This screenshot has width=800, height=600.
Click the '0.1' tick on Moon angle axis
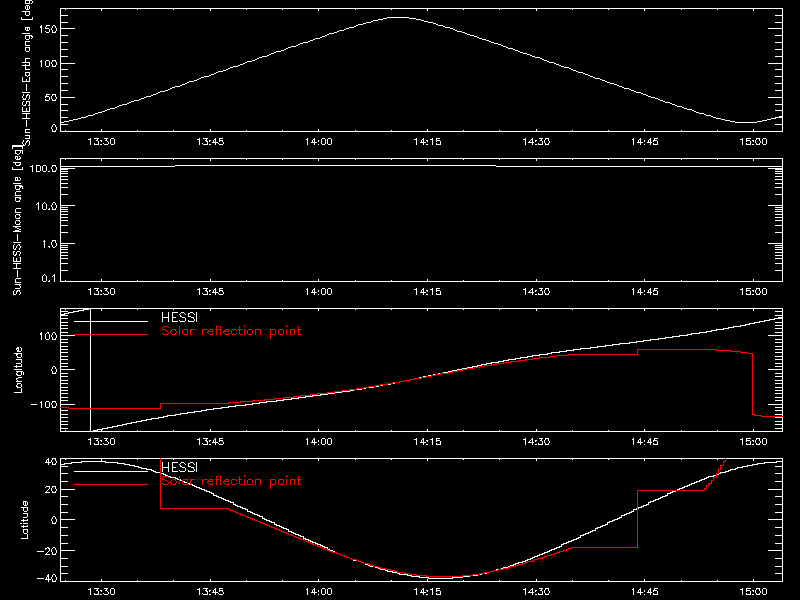tap(49, 279)
